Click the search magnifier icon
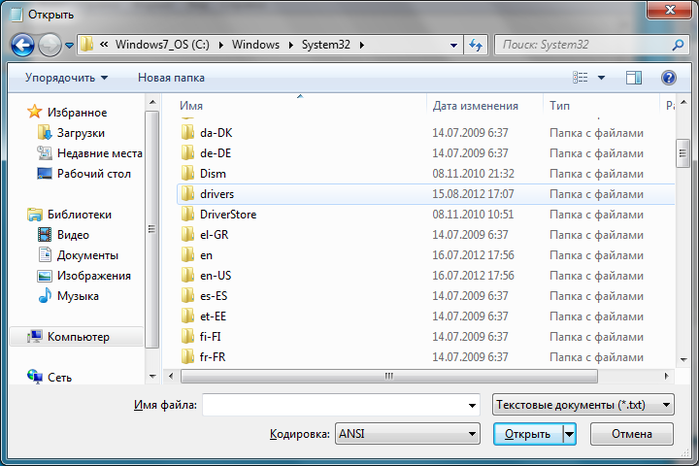The width and height of the screenshot is (699, 466). 678,45
